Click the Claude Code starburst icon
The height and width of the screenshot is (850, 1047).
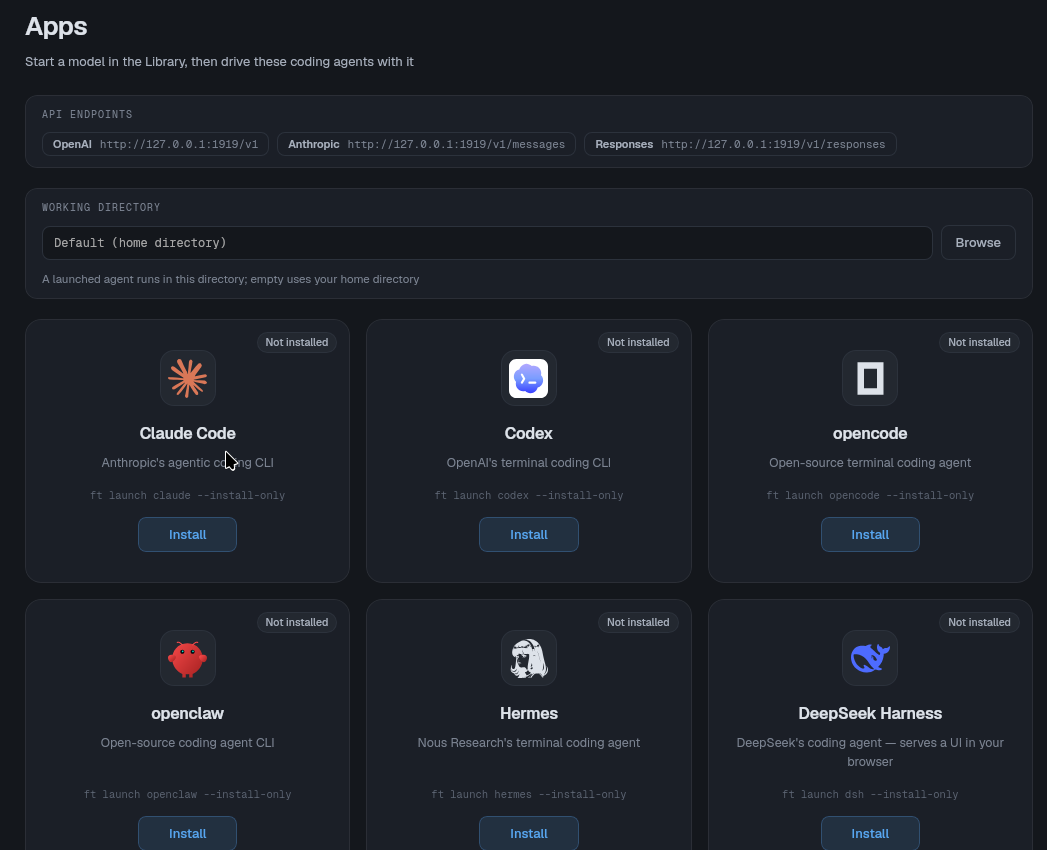click(188, 378)
